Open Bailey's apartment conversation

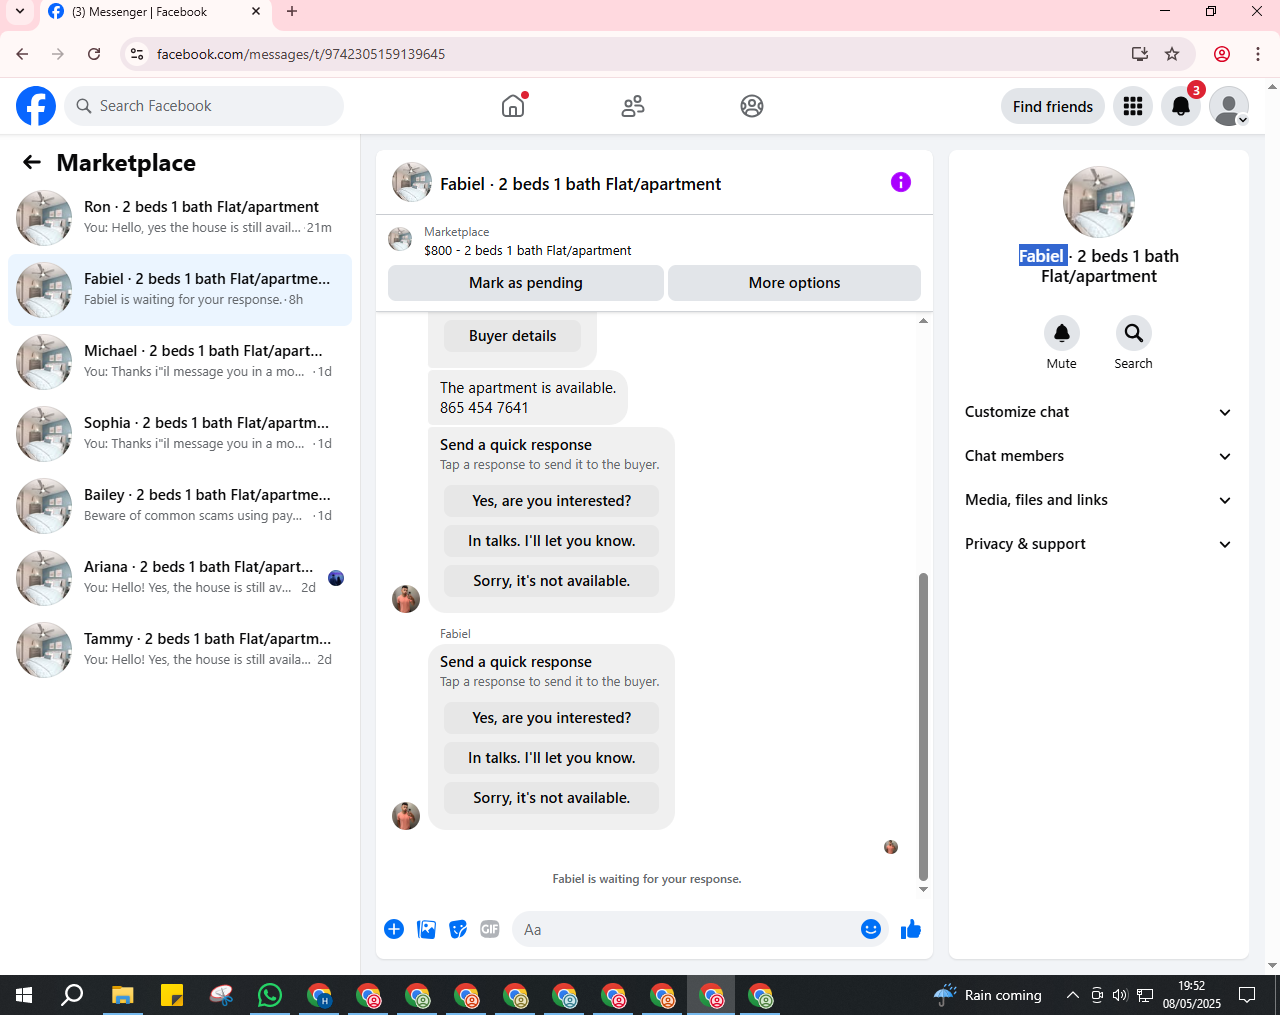180,506
